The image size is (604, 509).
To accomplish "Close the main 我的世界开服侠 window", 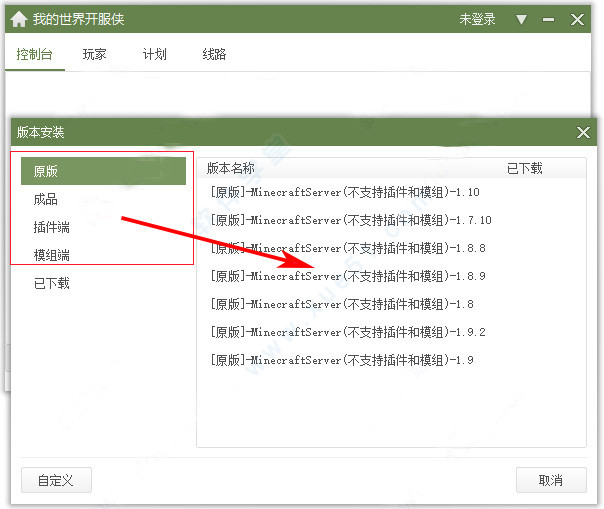I will [577, 19].
